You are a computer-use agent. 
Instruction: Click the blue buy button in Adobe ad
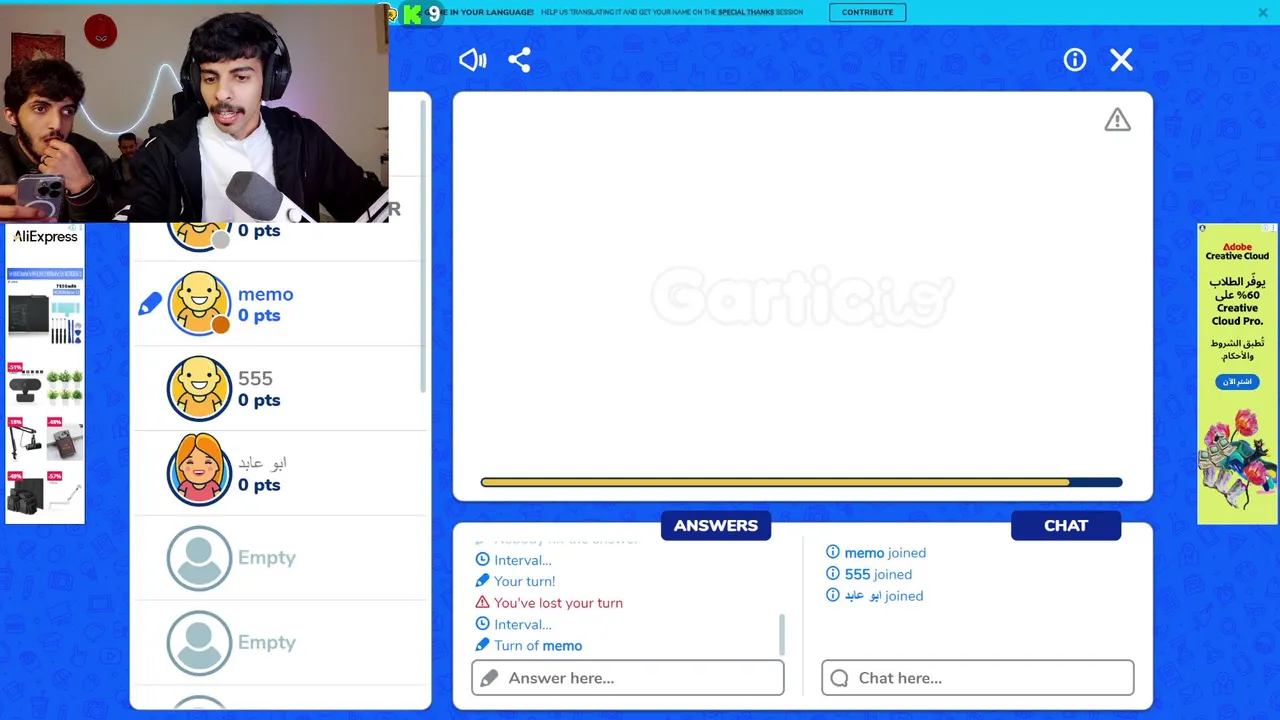[x=1238, y=382]
